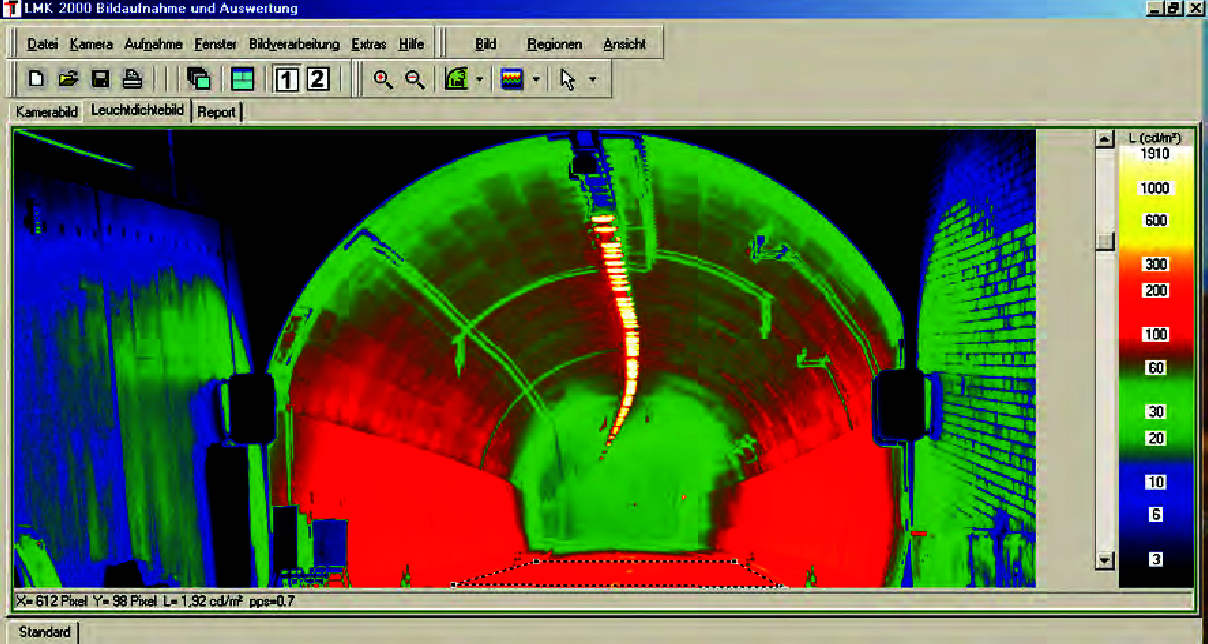Image resolution: width=1208 pixels, height=644 pixels.
Task: Click the 30 green level on color scale
Action: click(1156, 412)
